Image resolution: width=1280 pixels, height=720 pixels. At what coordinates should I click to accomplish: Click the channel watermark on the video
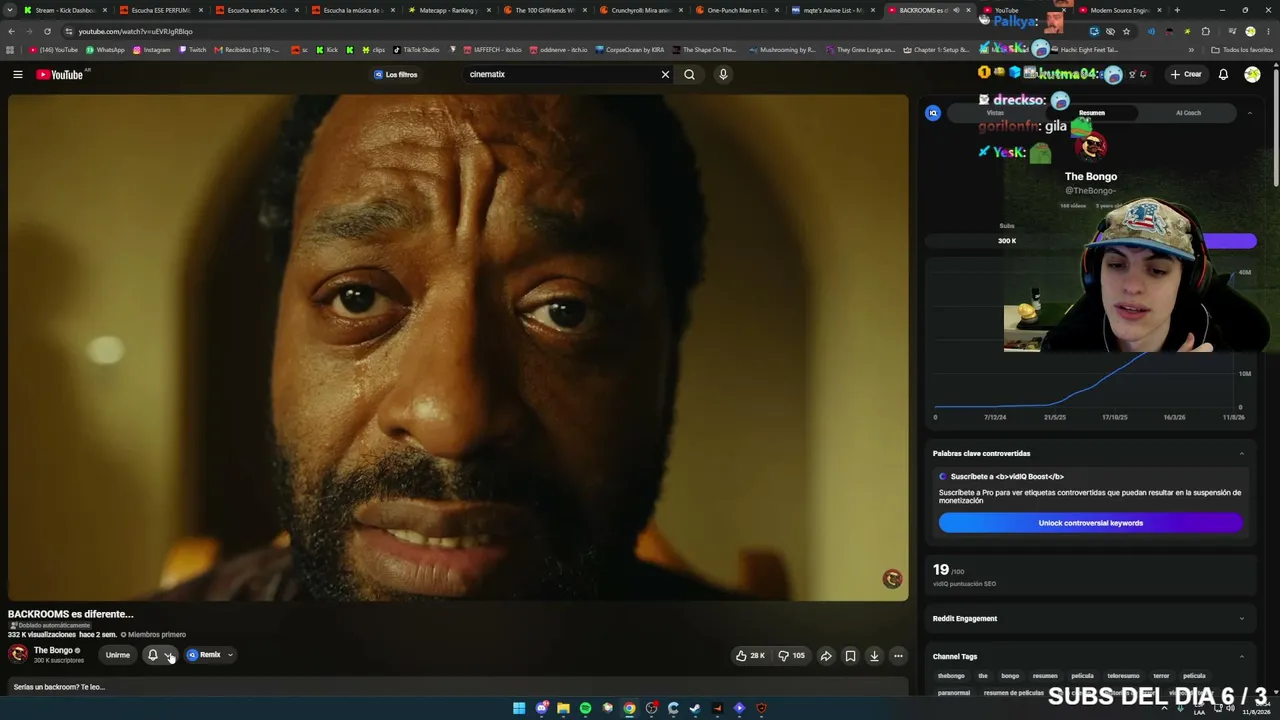(x=892, y=579)
